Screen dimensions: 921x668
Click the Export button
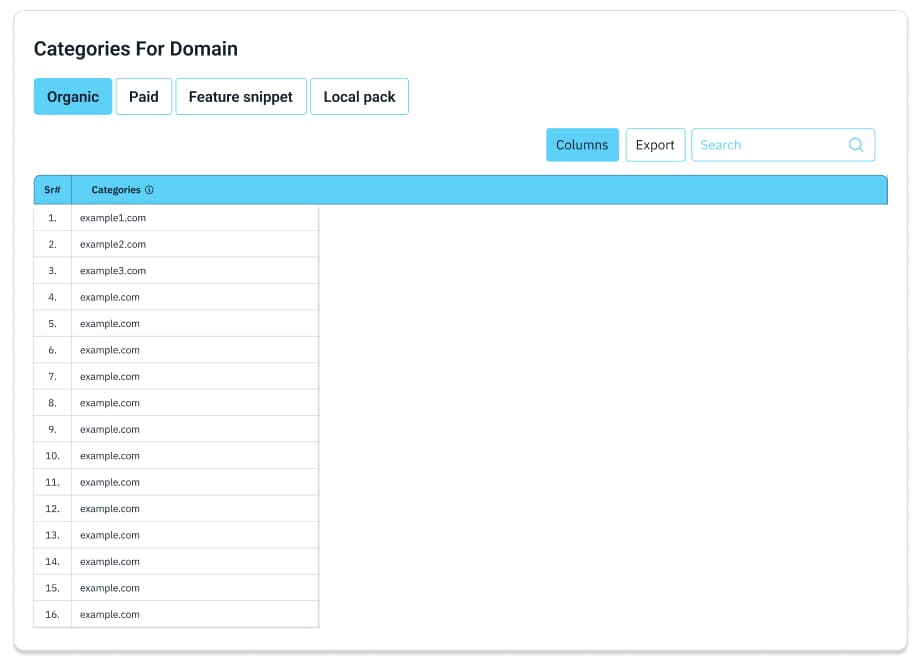[655, 145]
